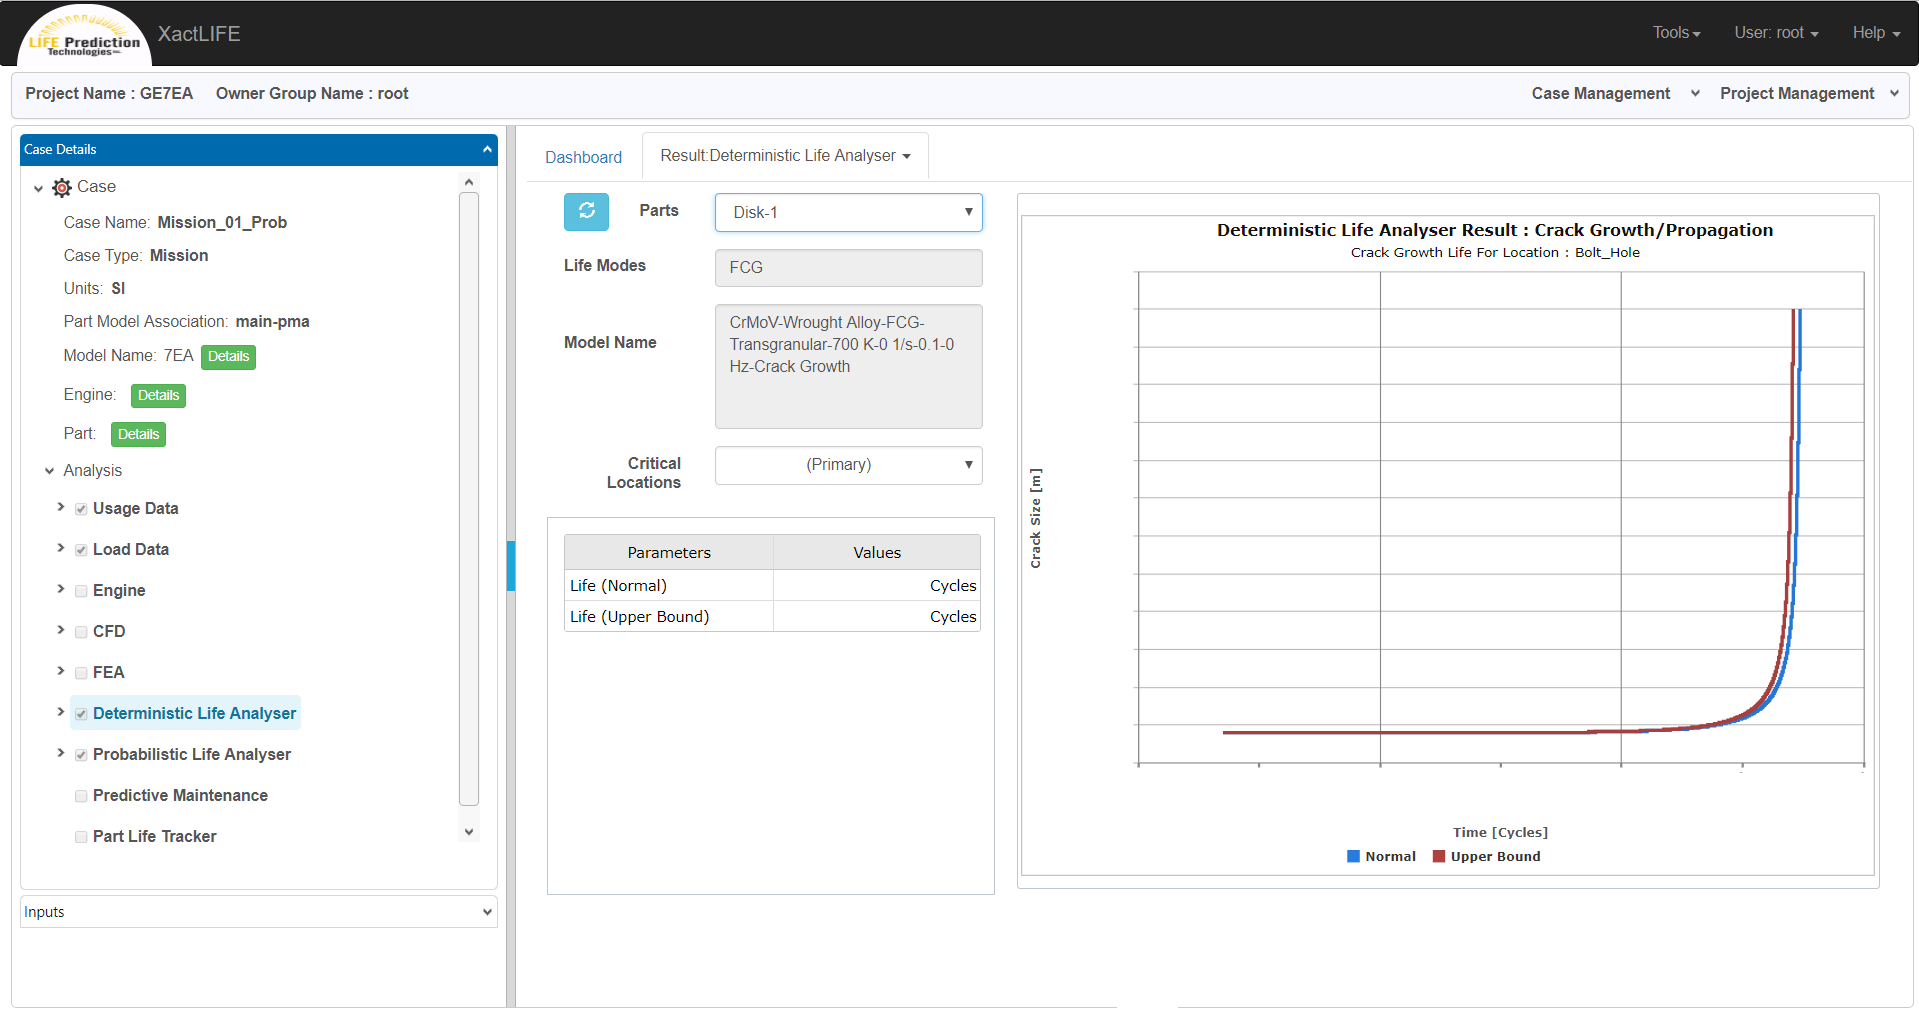
Task: Expand the Probabilistic Life Analyser arrow
Action: [x=60, y=753]
